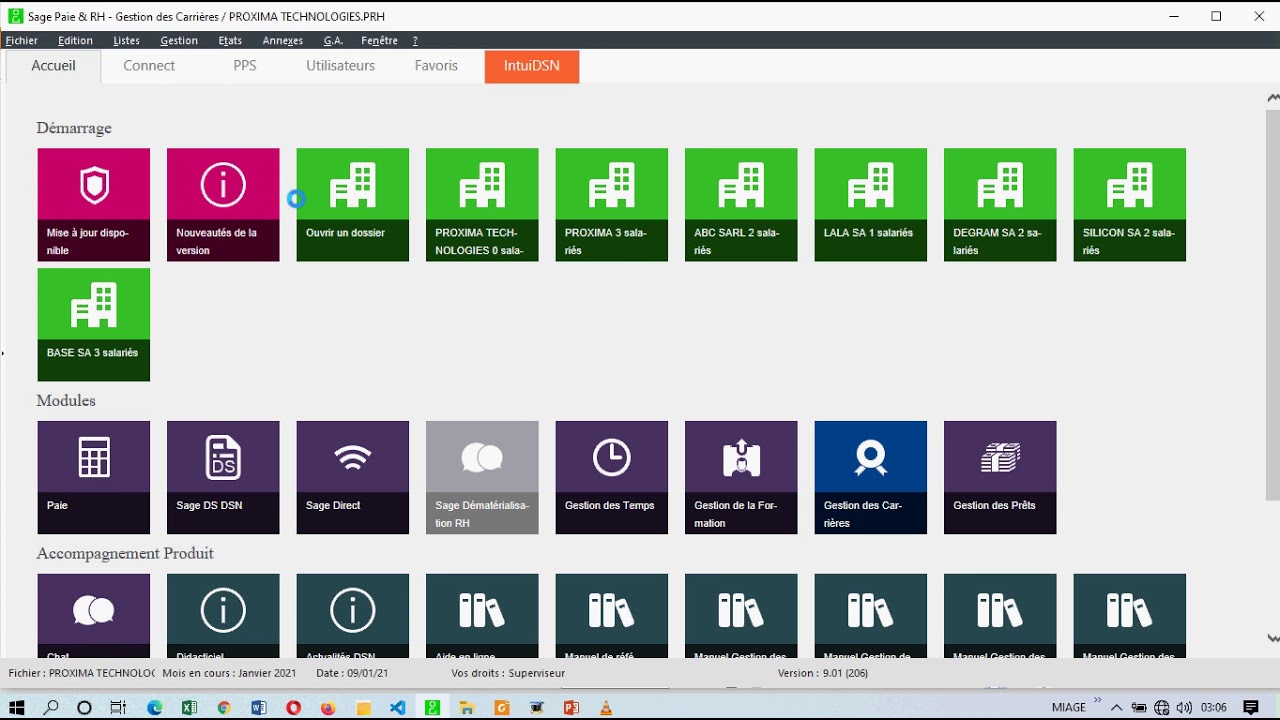Click 'Version : 9.01 (206)' status text
The width and height of the screenshot is (1280, 720).
tap(823, 673)
